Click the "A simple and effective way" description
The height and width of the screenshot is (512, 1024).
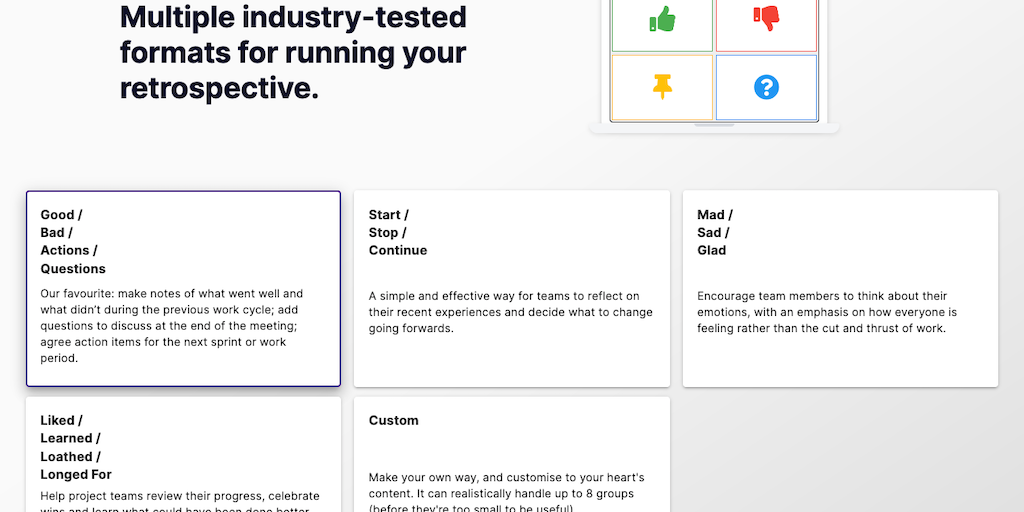[510, 312]
